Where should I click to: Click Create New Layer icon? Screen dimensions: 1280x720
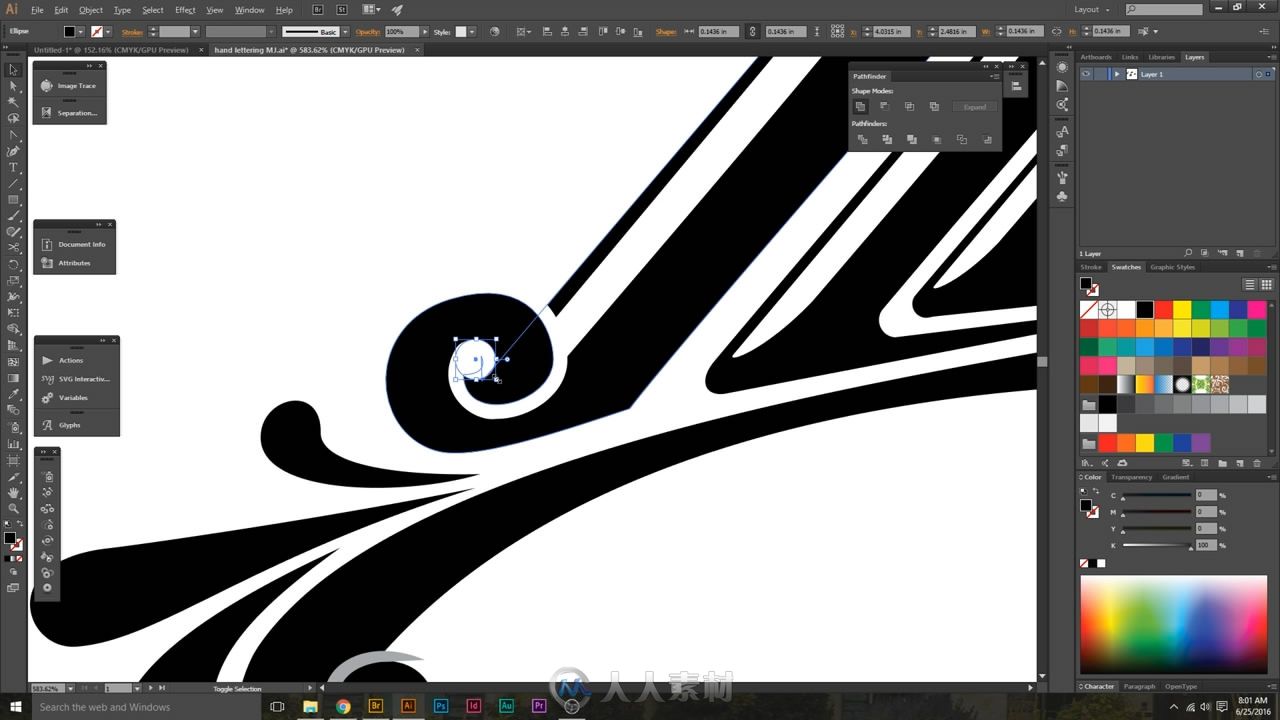click(x=1239, y=254)
